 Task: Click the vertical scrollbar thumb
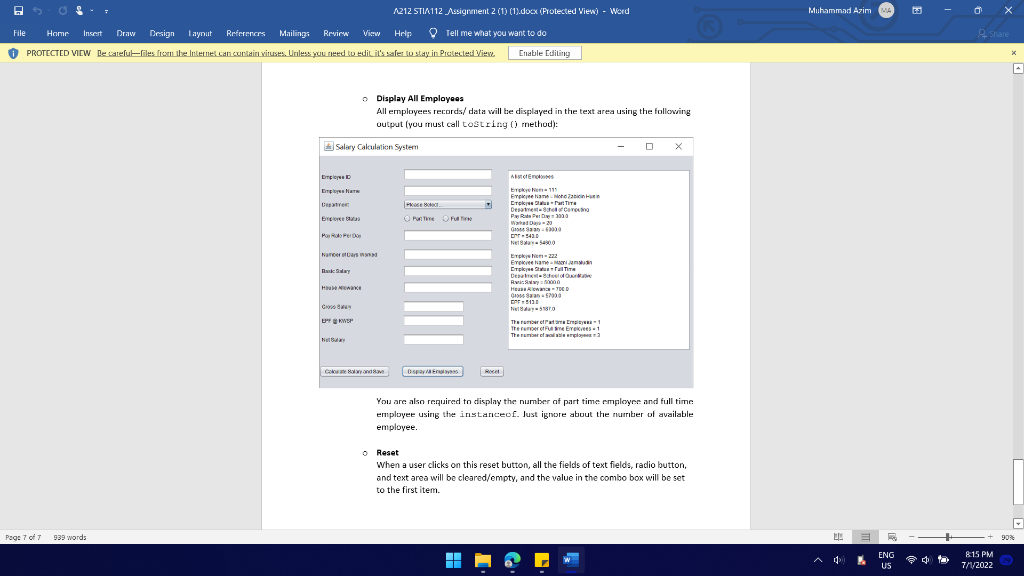[x=1018, y=482]
